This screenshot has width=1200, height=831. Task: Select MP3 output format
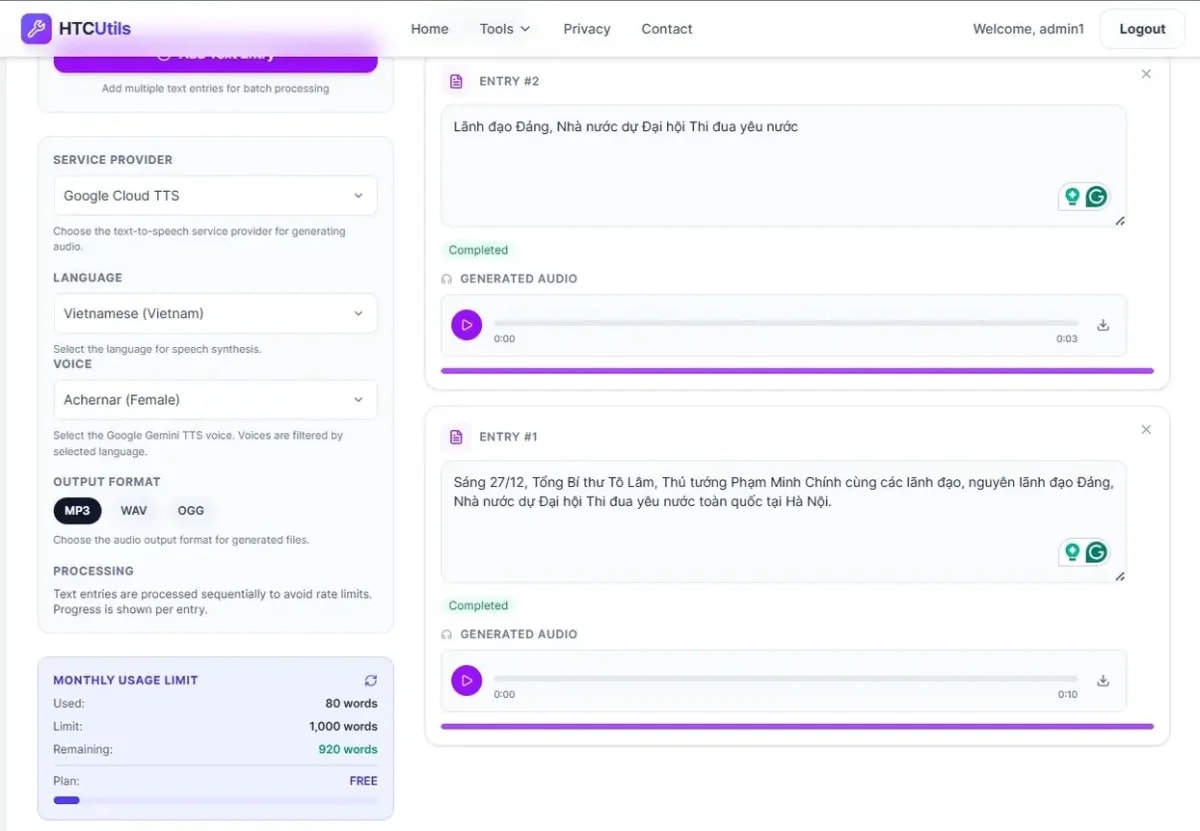click(77, 511)
